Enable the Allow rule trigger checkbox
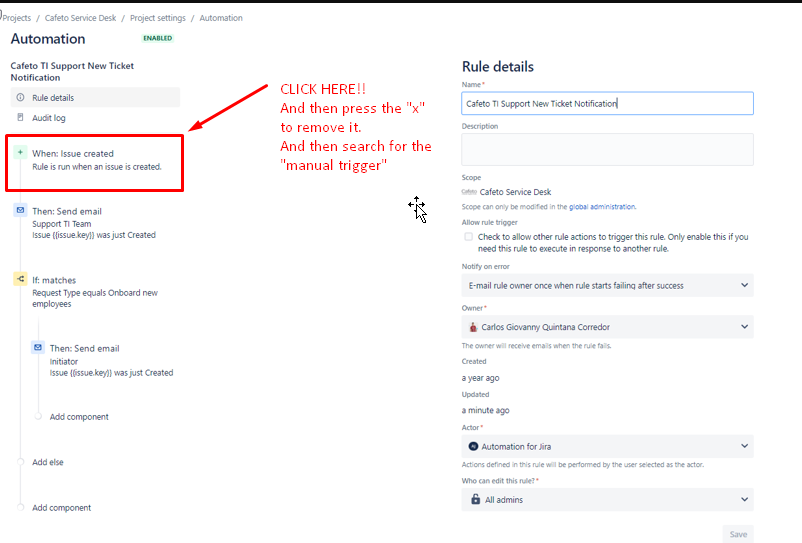 pos(469,237)
